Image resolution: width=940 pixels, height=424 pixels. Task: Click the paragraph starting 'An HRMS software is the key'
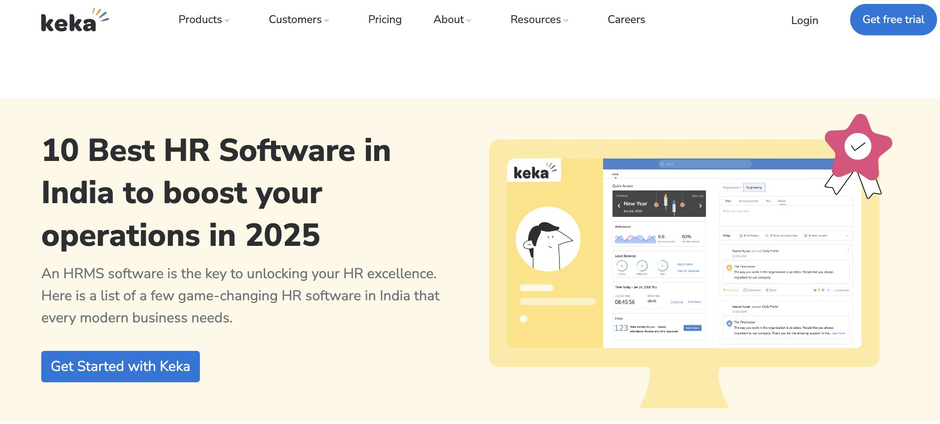tap(240, 296)
